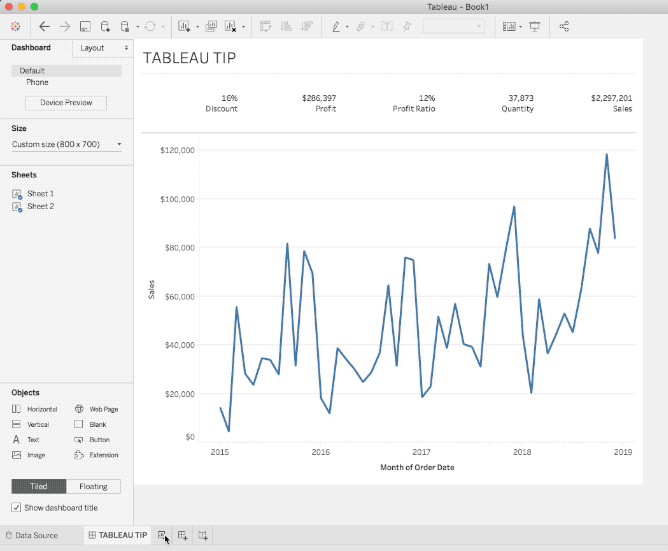Click the Month of Order Date axis title
Image resolution: width=668 pixels, height=551 pixels.
[x=417, y=467]
